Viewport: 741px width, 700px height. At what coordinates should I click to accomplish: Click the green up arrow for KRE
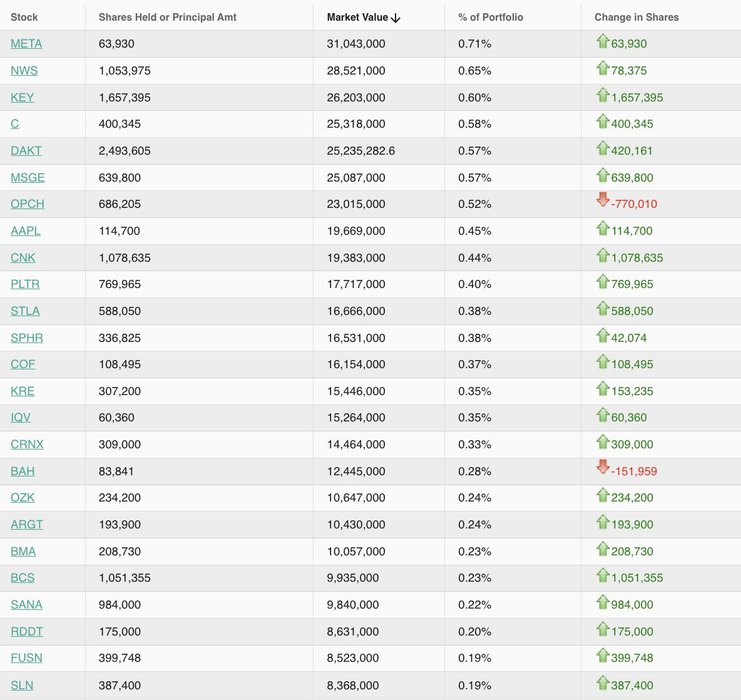click(603, 389)
